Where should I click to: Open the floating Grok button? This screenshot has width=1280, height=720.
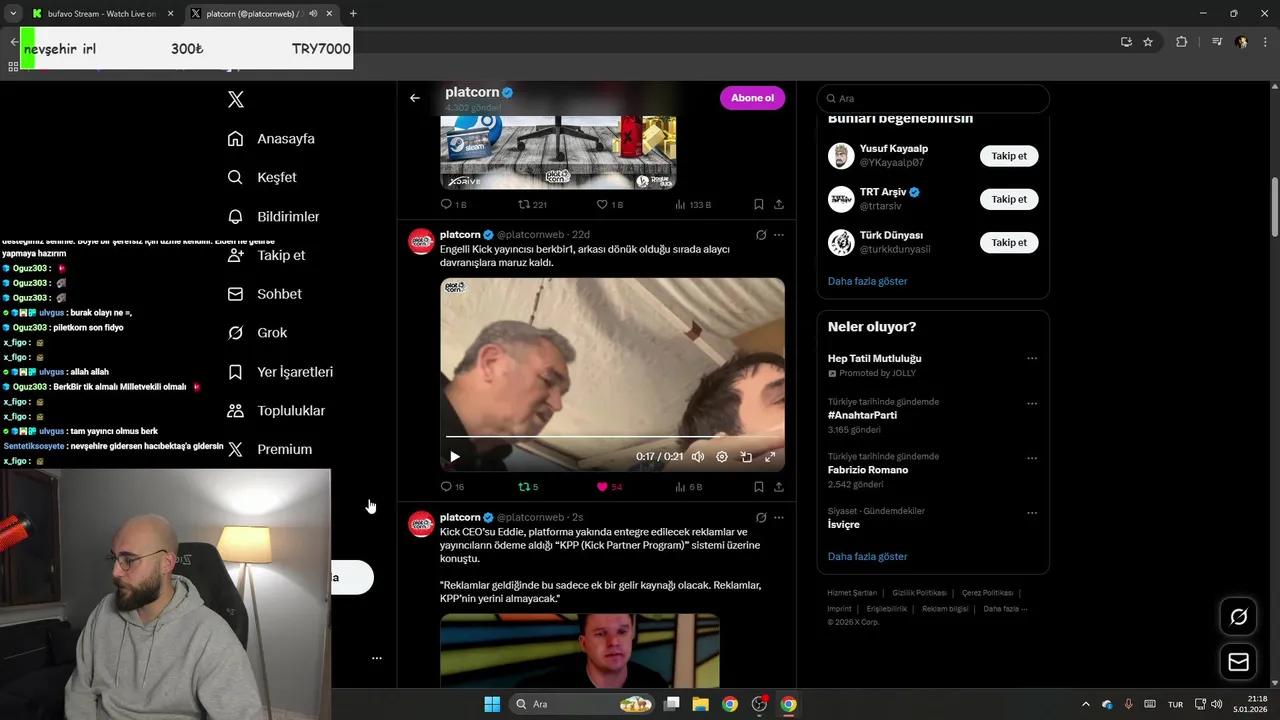pos(1239,617)
